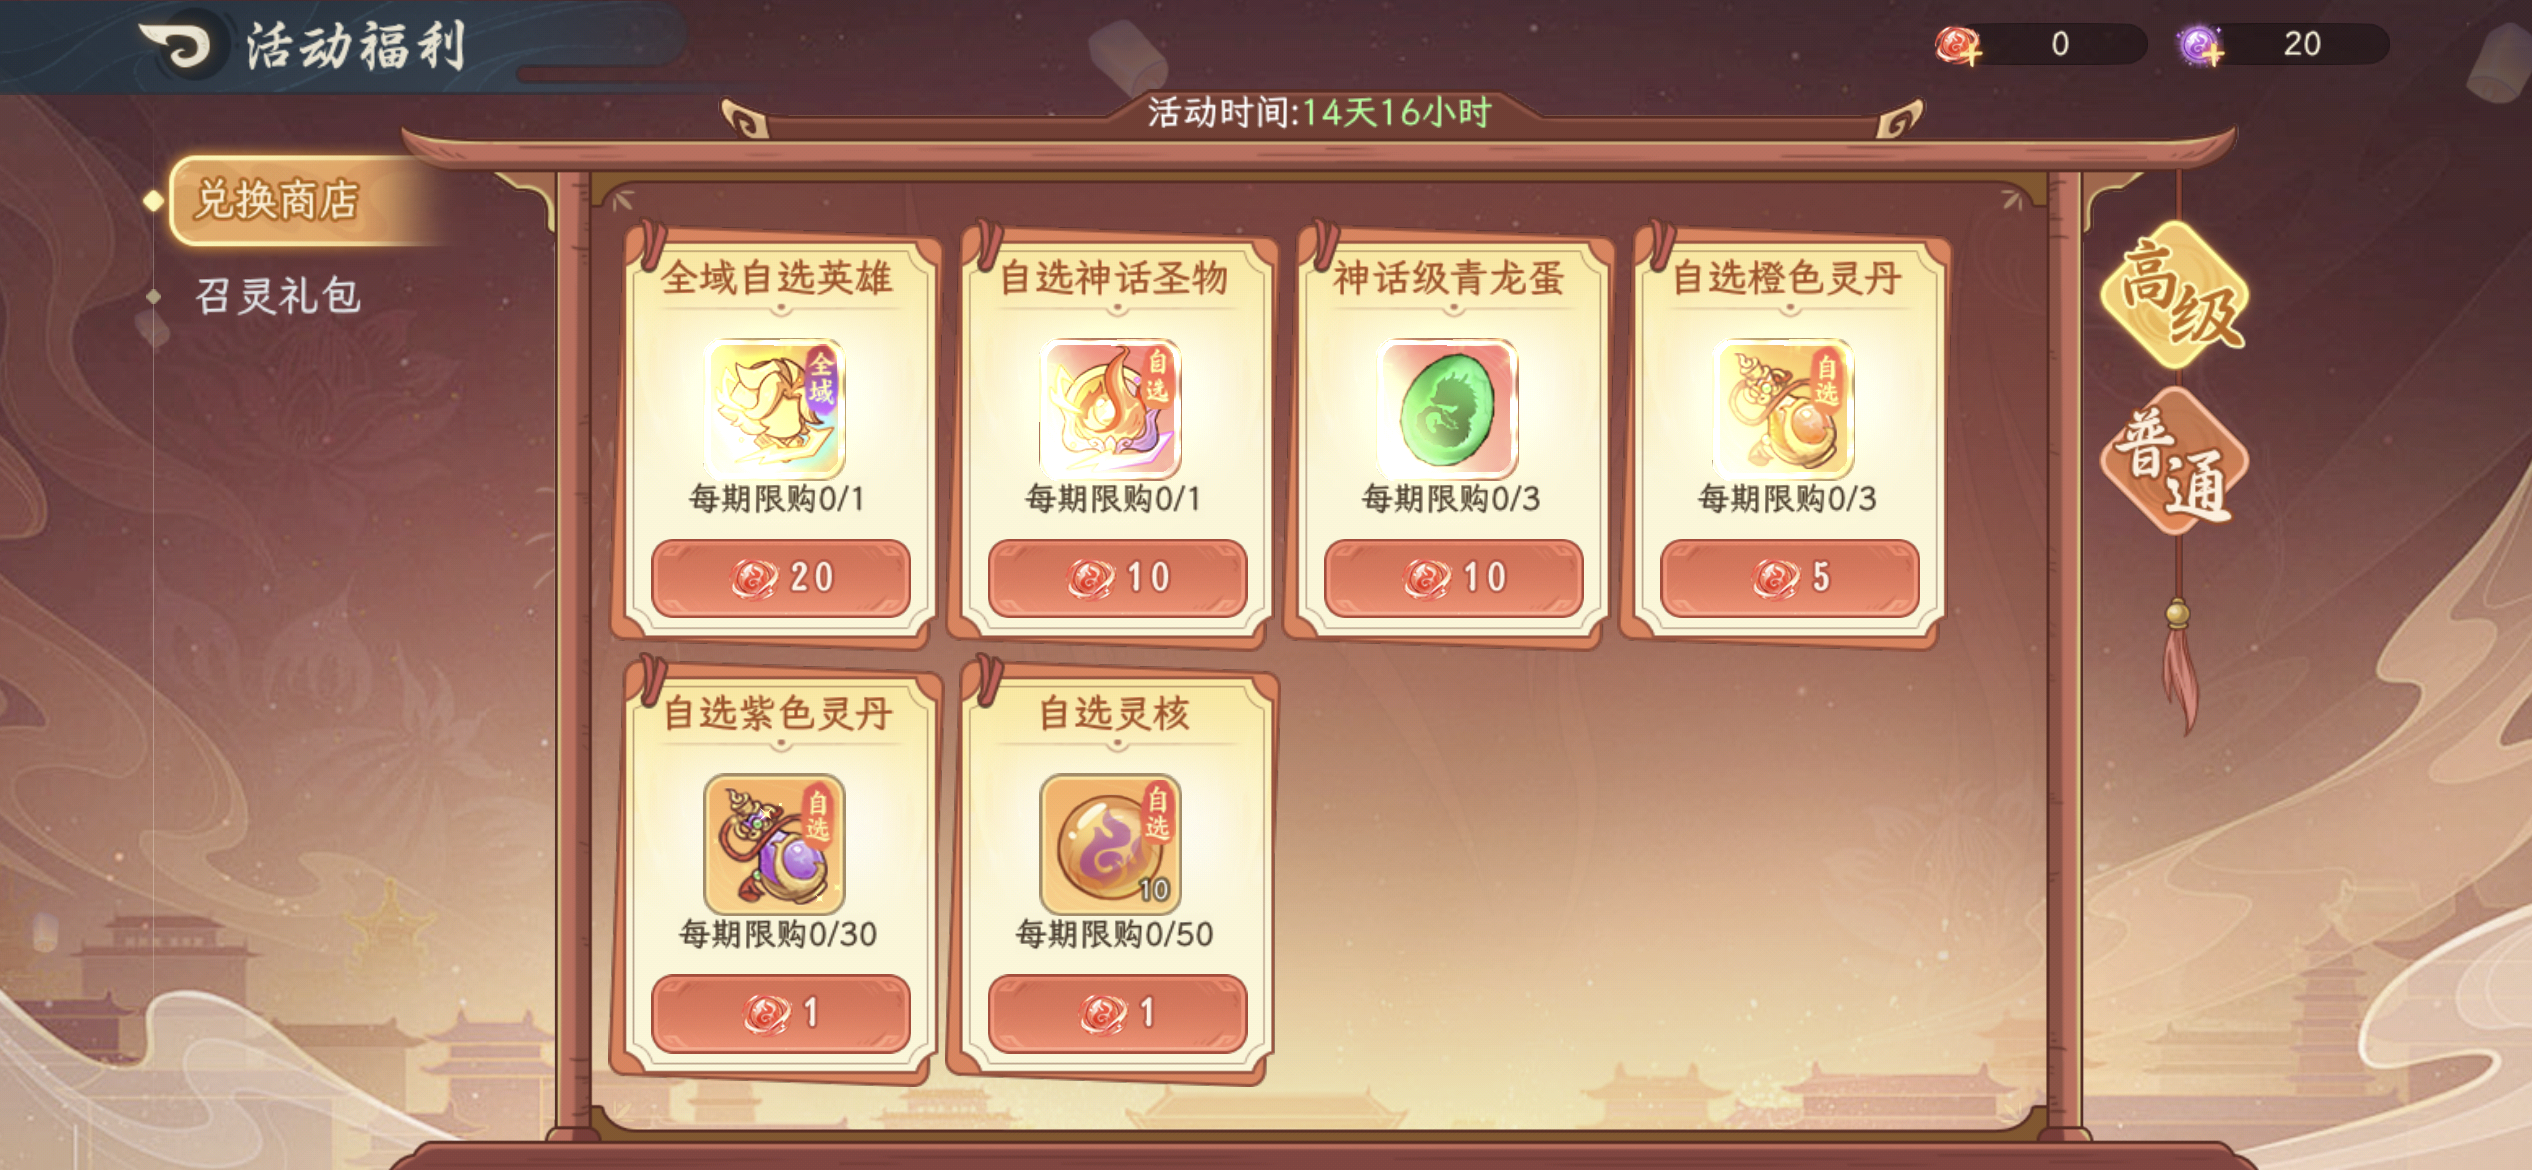Click the red rose currency icon at top
Viewport: 2532px width, 1170px height.
click(x=1958, y=45)
